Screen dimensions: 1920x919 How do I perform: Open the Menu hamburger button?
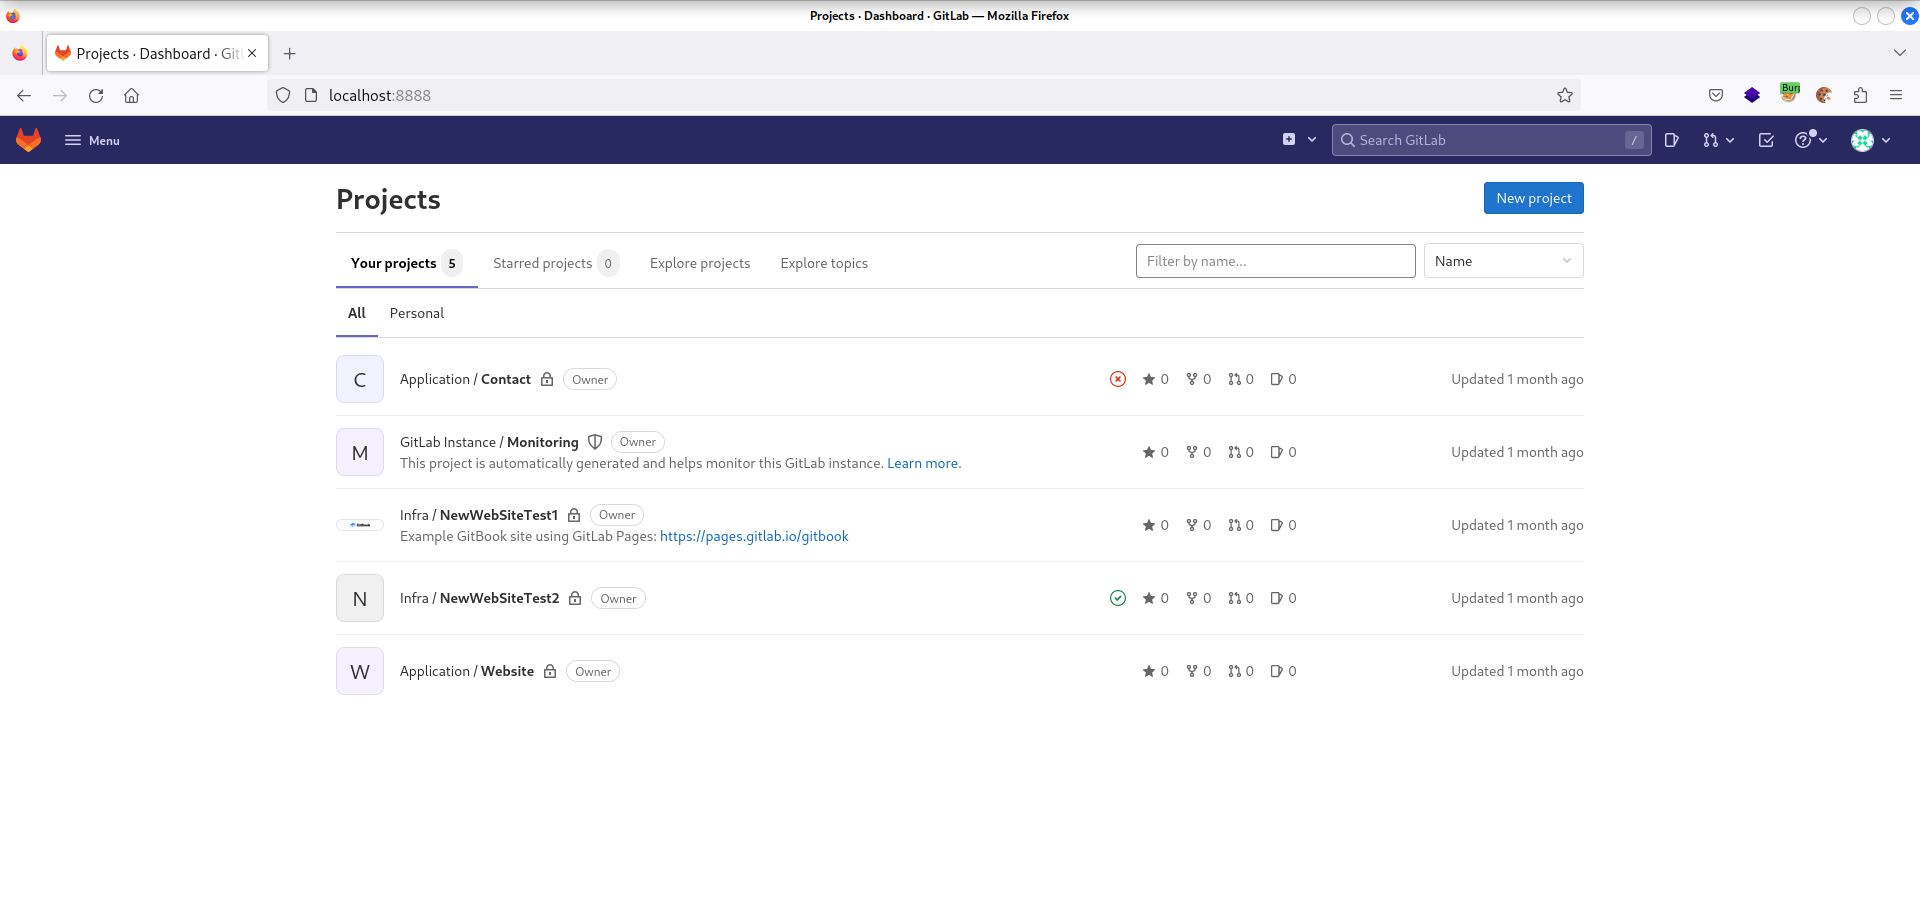tap(92, 141)
